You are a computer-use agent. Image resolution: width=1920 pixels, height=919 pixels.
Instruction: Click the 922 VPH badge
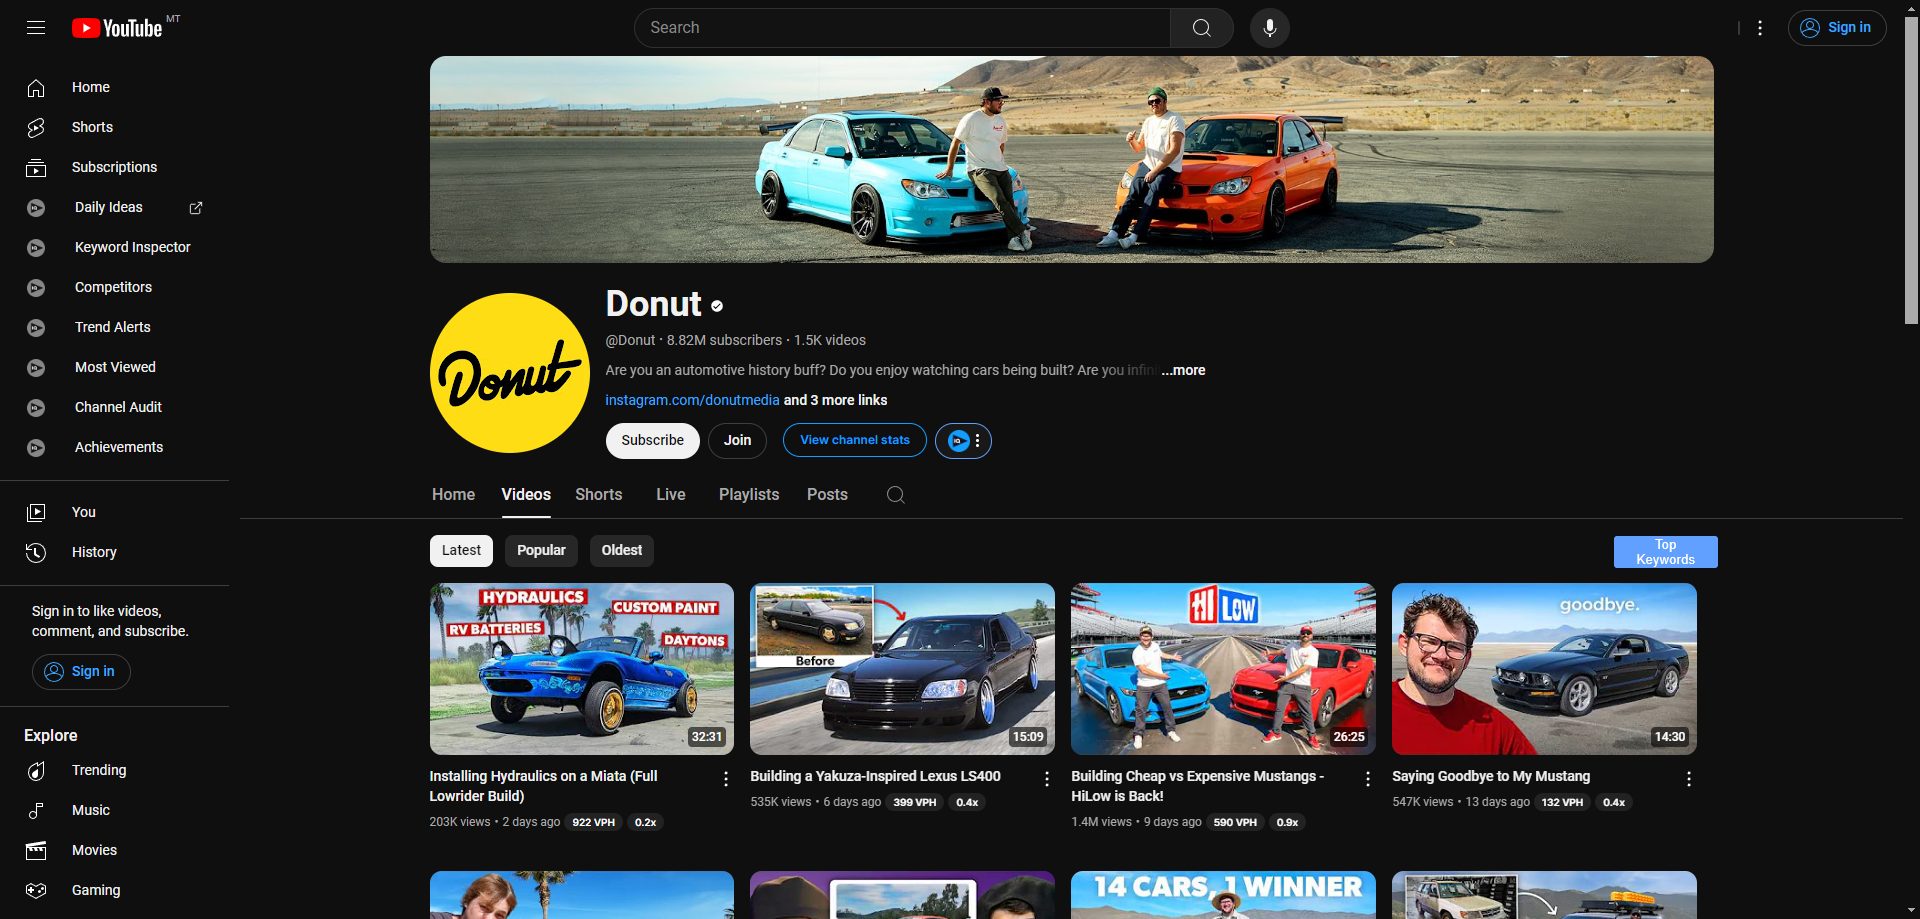(x=594, y=822)
